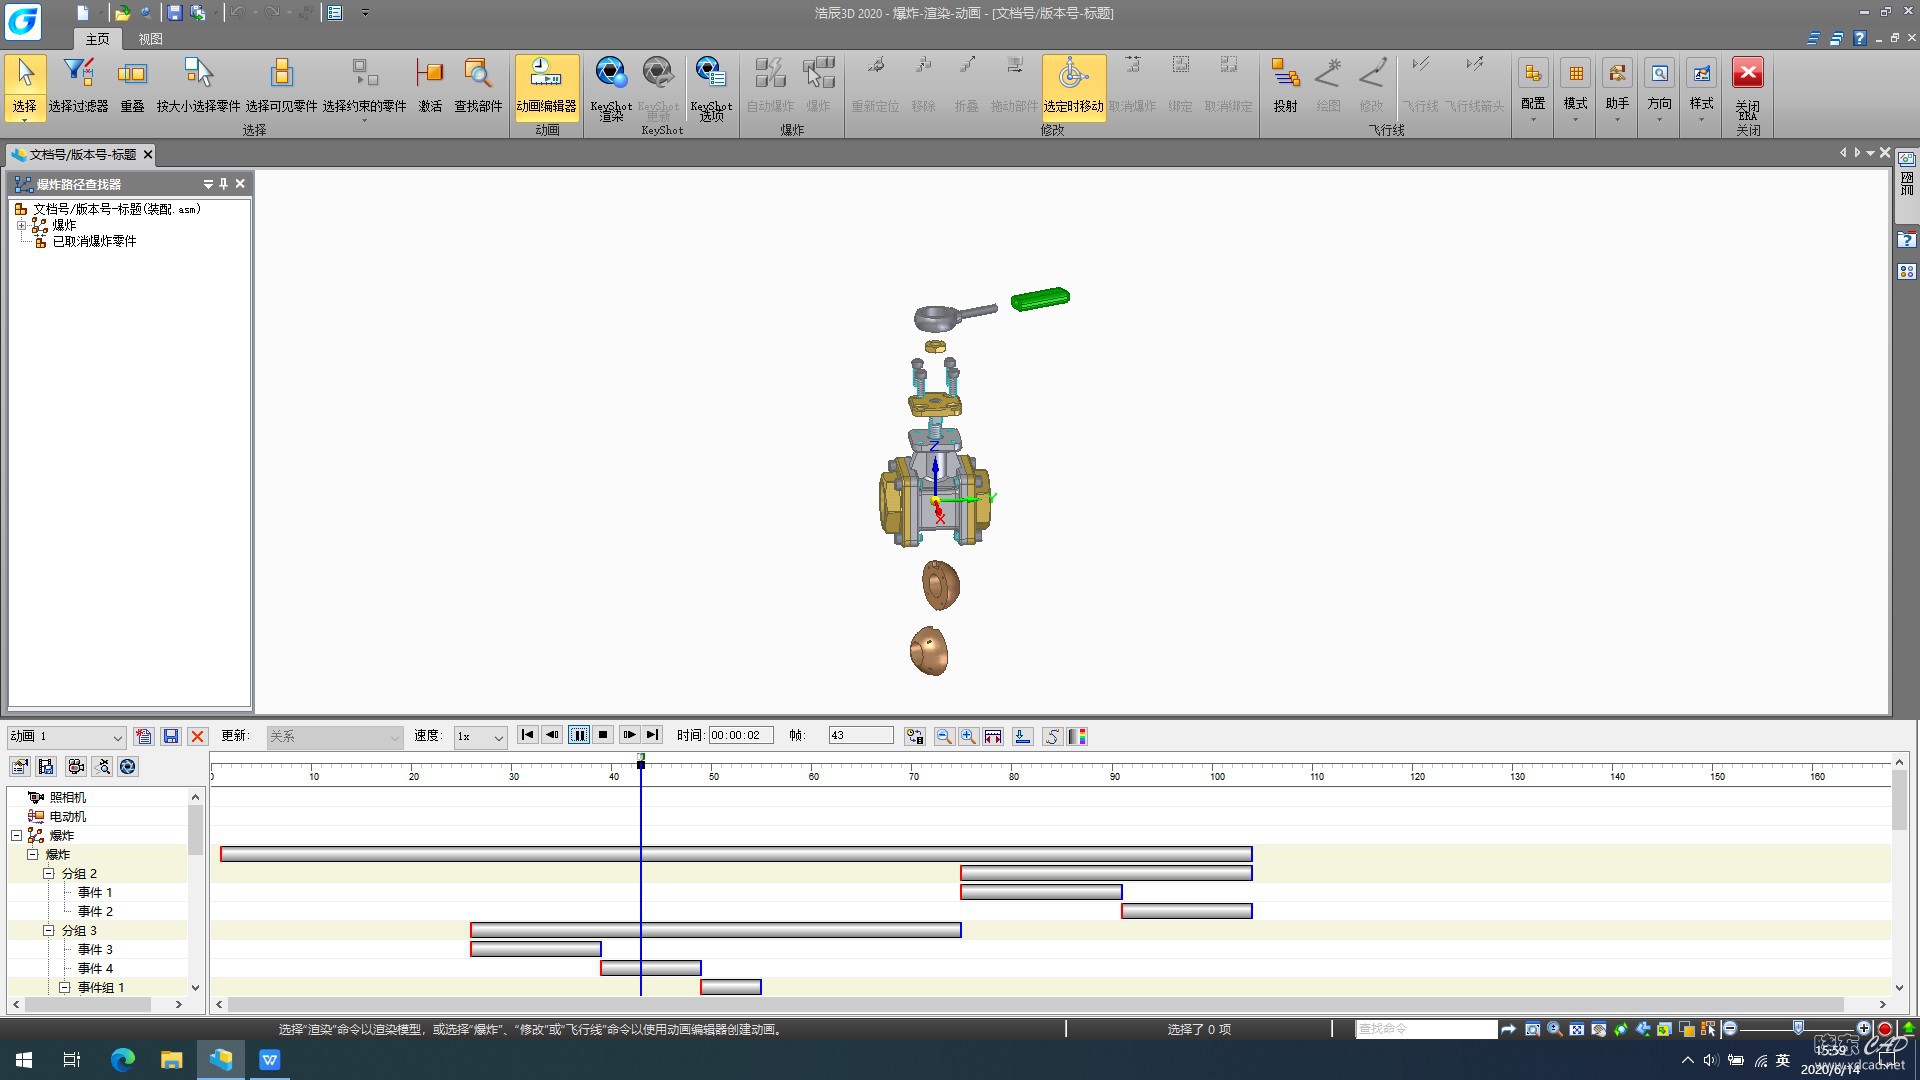Select 已取消爆炸零件 tree item
The height and width of the screenshot is (1080, 1920).
(94, 241)
